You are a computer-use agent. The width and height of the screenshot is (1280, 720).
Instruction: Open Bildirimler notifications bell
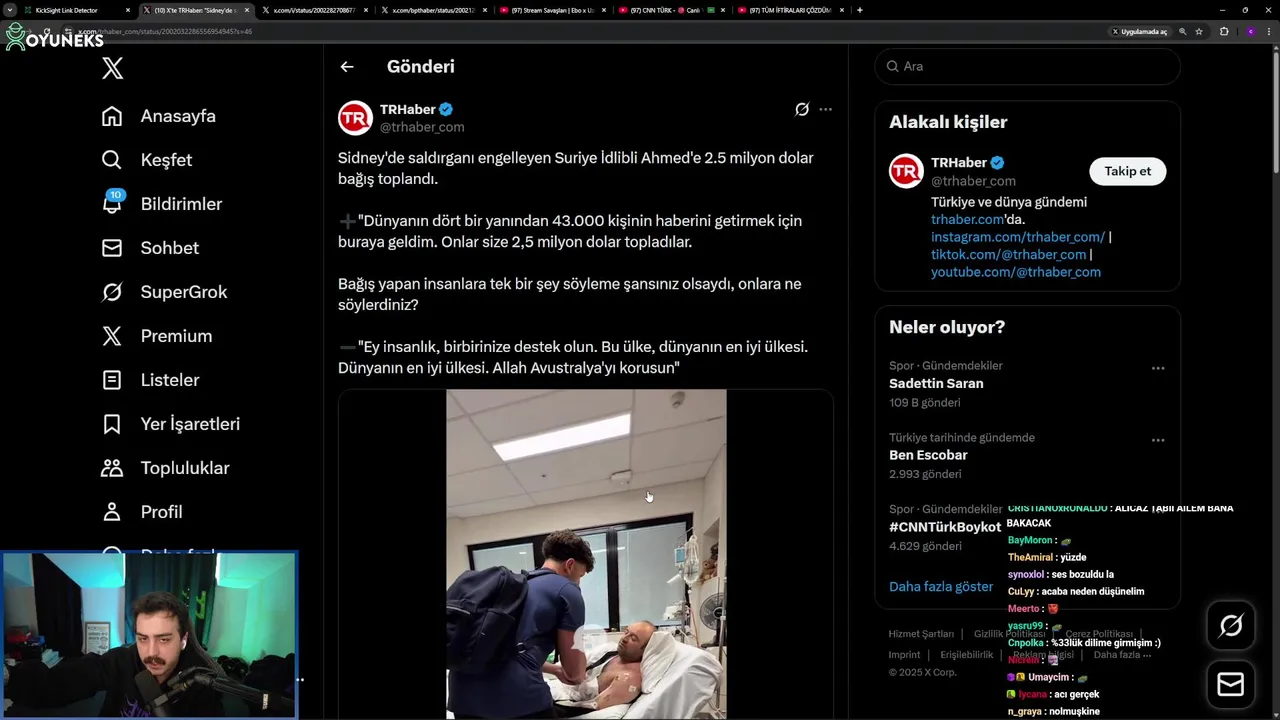point(162,204)
